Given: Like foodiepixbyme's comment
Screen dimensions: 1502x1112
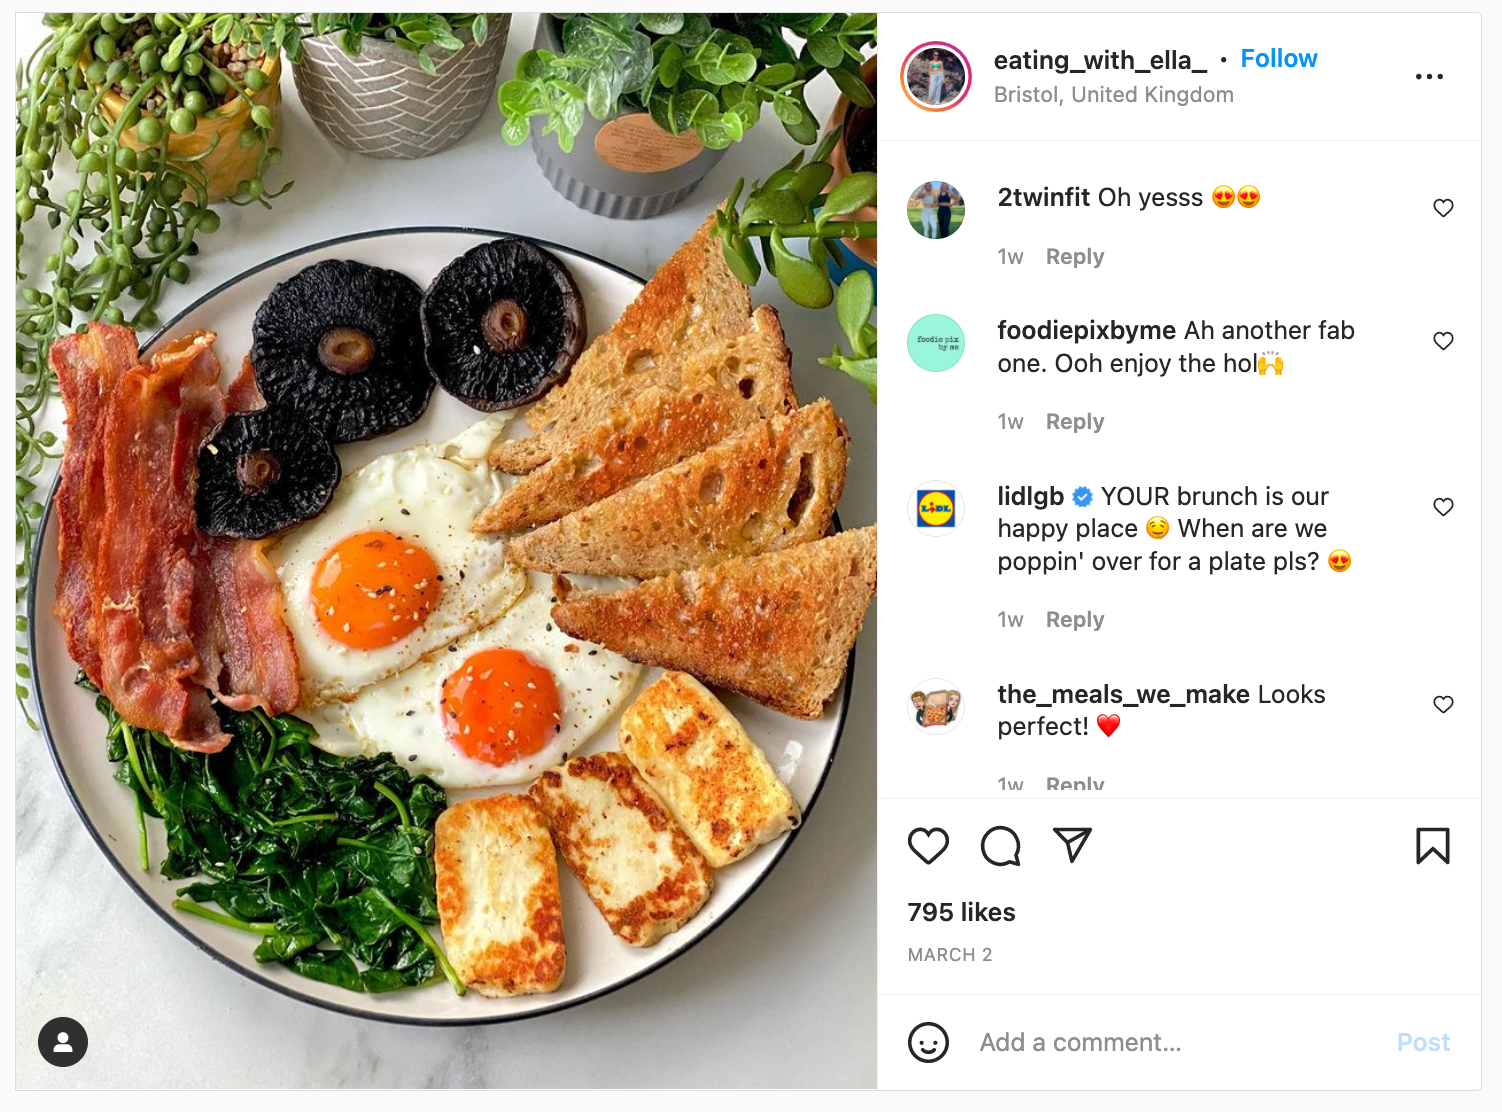Looking at the screenshot, I should (x=1443, y=341).
